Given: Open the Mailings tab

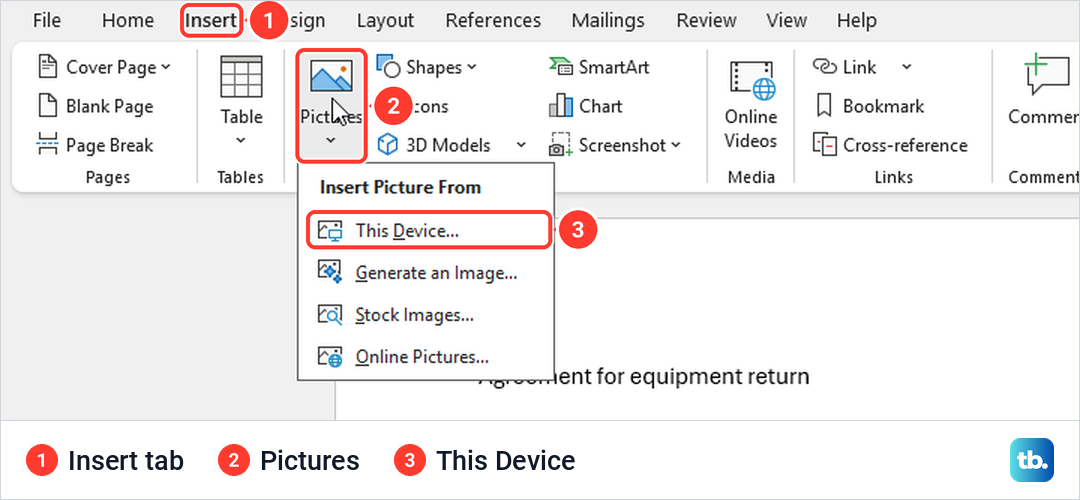Looking at the screenshot, I should tap(608, 21).
